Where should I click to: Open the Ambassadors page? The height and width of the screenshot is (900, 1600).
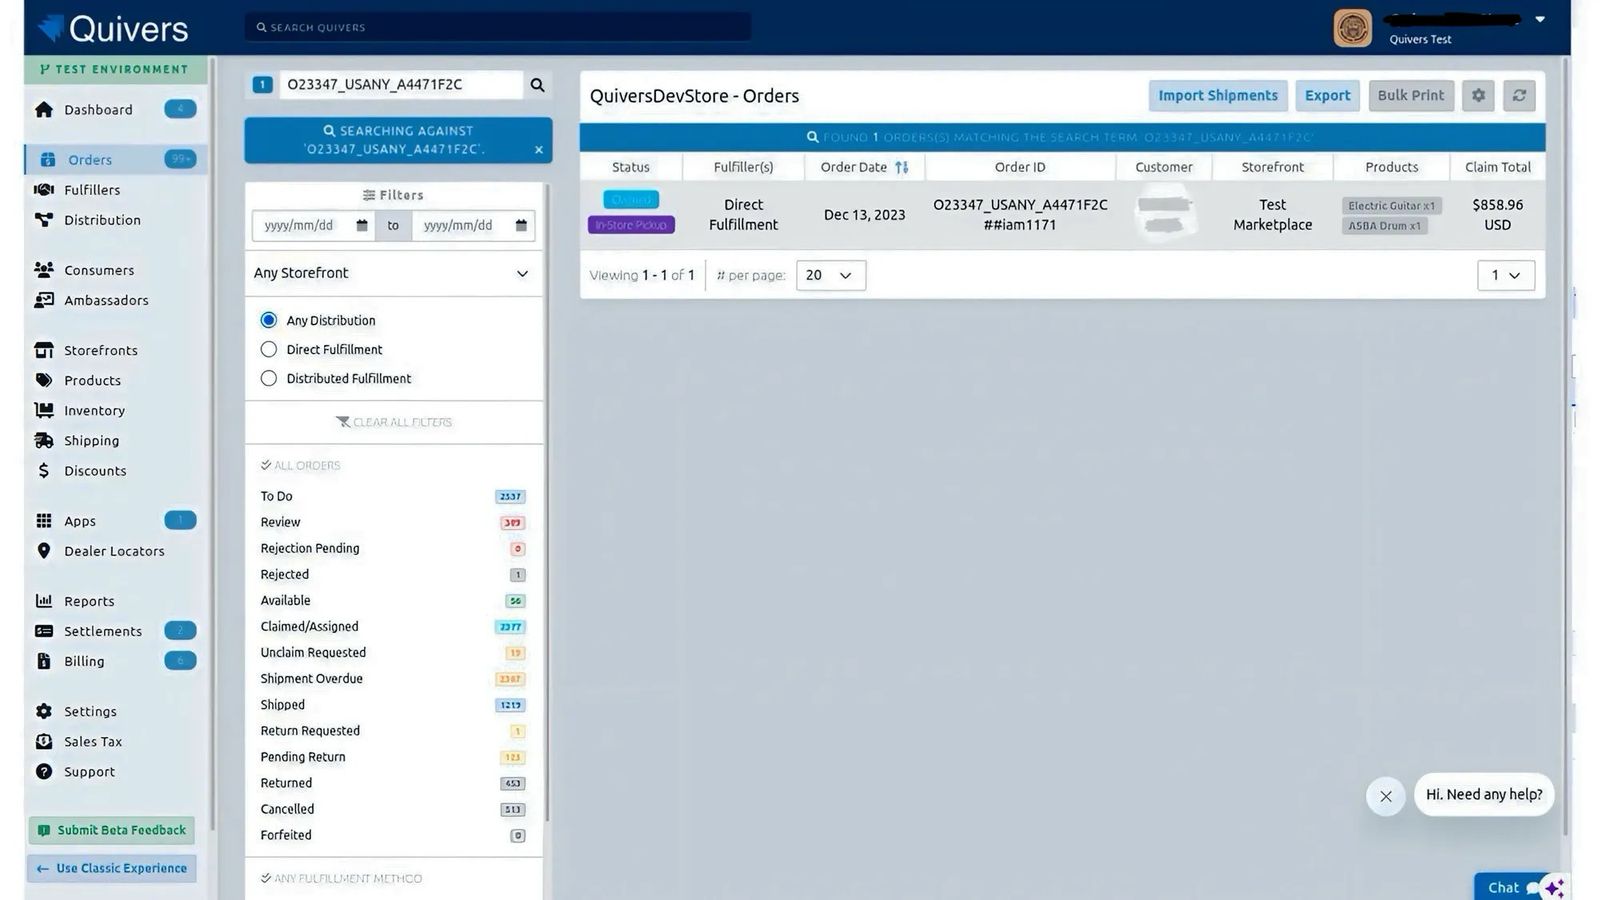pyautogui.click(x=106, y=300)
